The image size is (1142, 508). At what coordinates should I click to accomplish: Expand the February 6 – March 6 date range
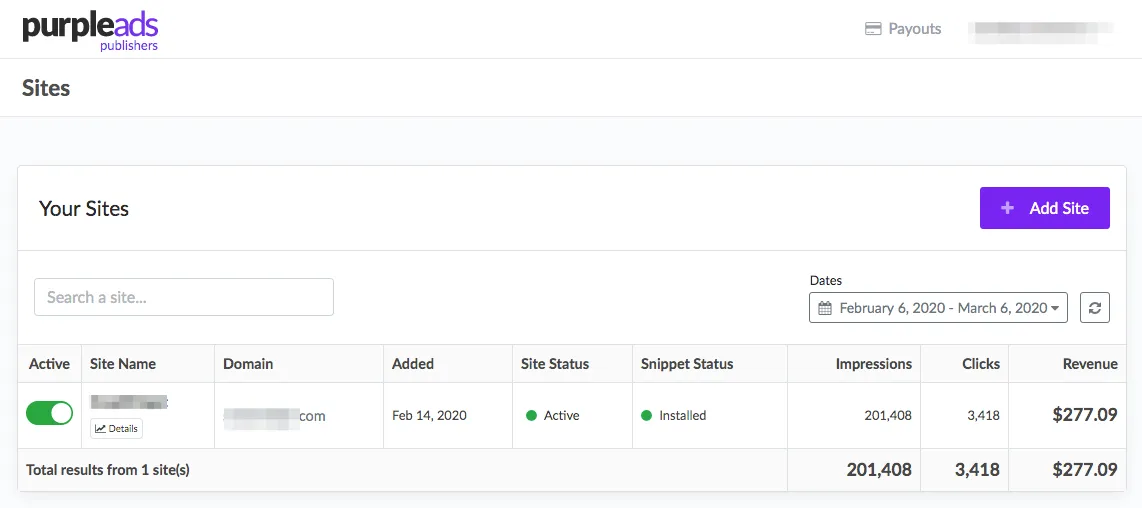pos(938,308)
